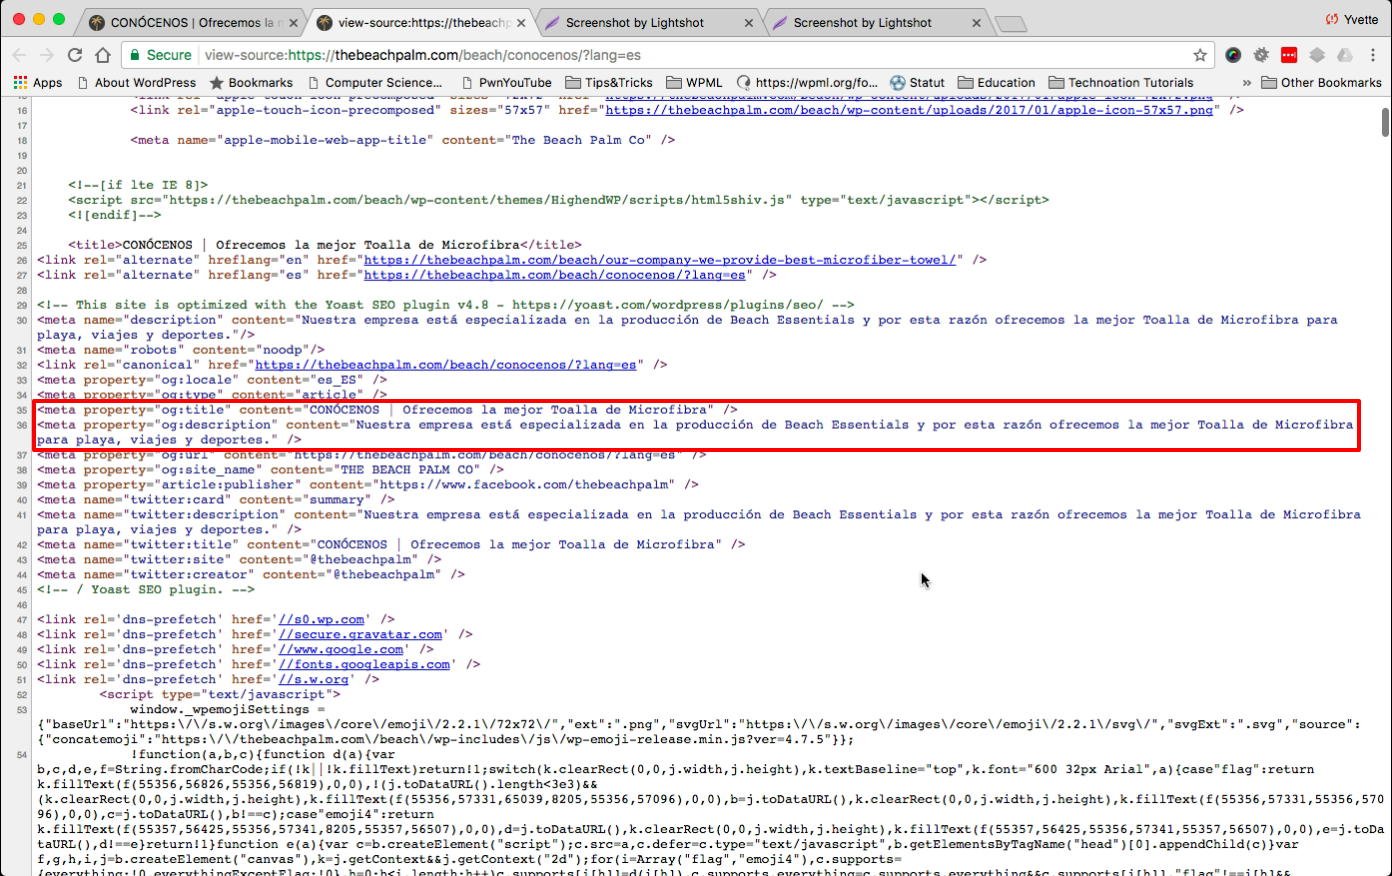Viewport: 1392px width, 876px height.
Task: Go forward to the next page
Action: 47,55
